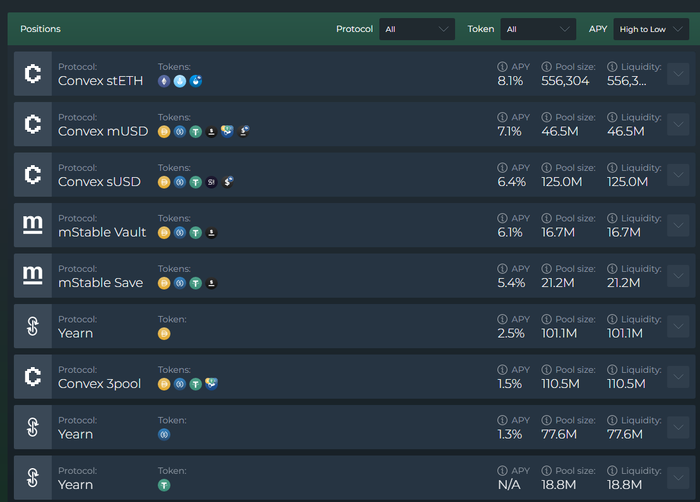This screenshot has width=700, height=502.
Task: Click the APY info icon in mStable Vault row
Action: pyautogui.click(x=502, y=218)
